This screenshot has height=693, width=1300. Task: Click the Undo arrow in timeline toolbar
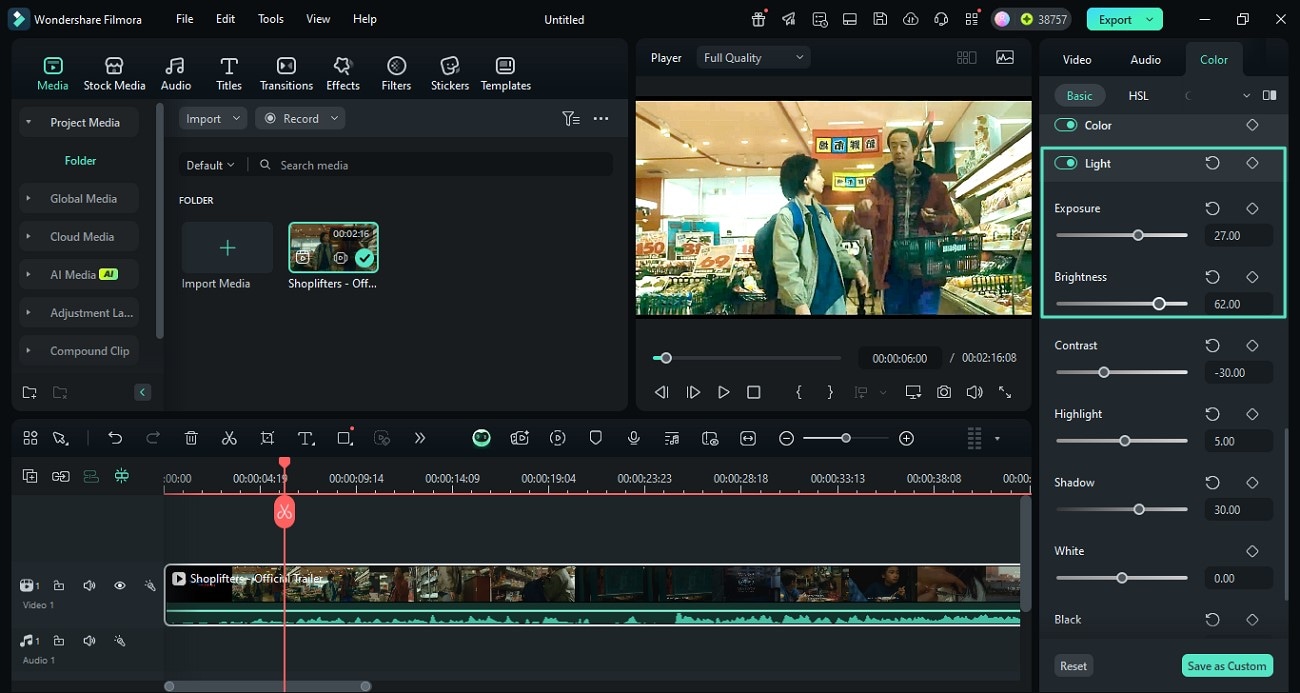coord(115,438)
